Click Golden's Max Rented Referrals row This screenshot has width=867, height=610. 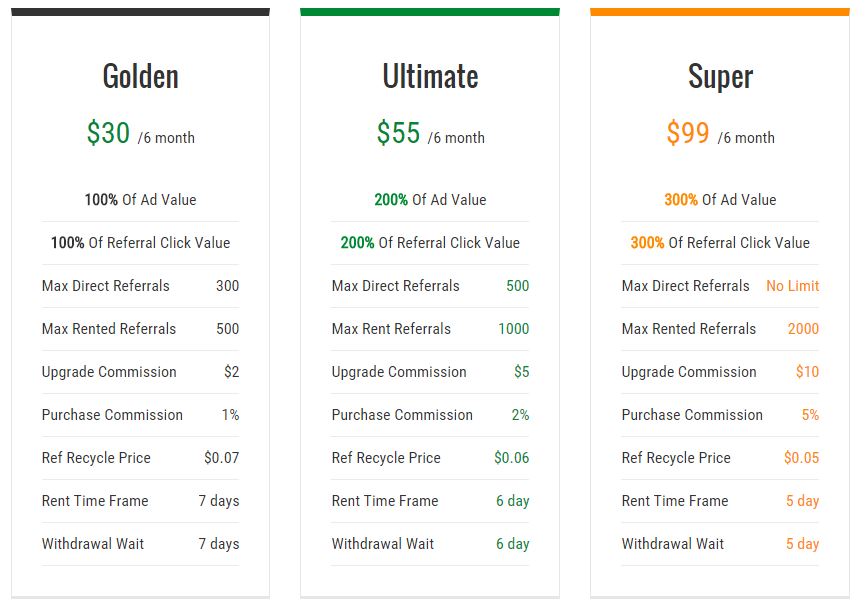pos(140,329)
